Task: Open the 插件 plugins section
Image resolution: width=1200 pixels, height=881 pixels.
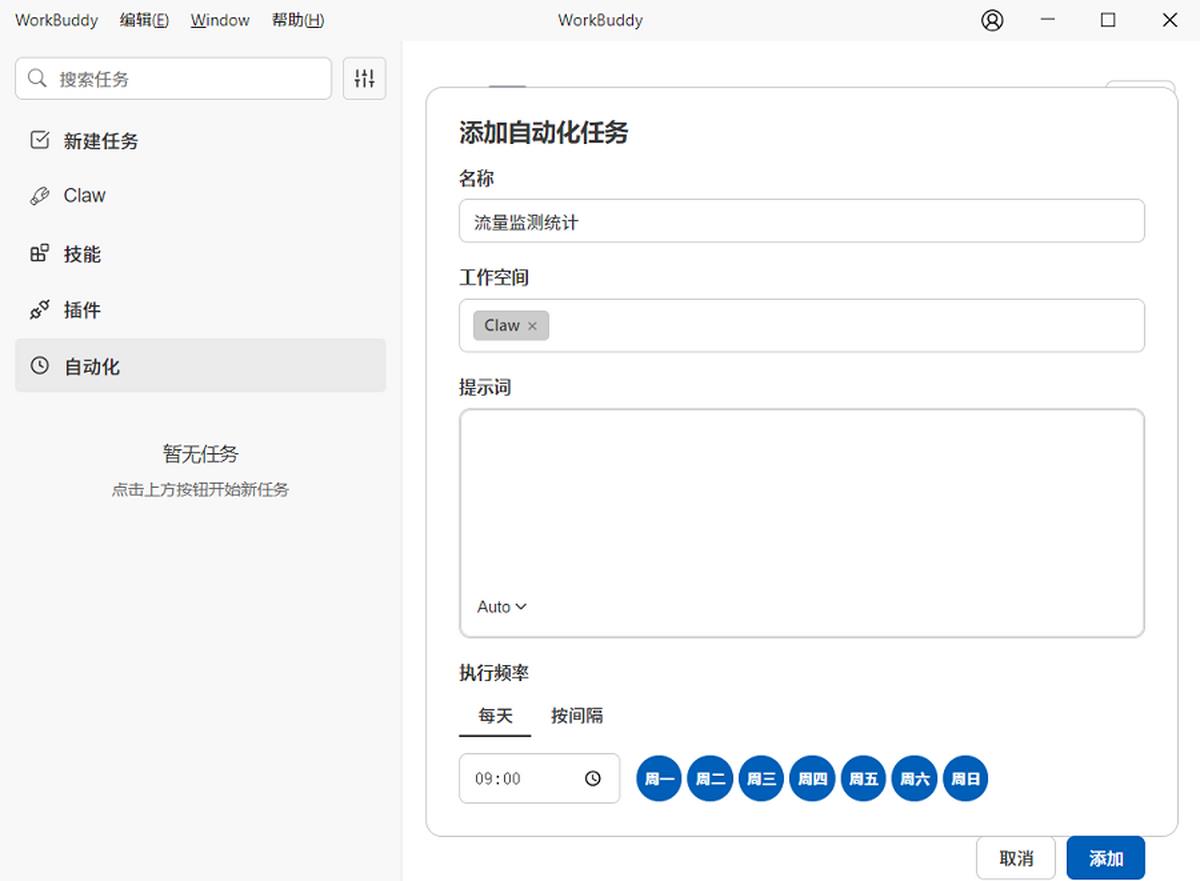Action: pos(82,310)
